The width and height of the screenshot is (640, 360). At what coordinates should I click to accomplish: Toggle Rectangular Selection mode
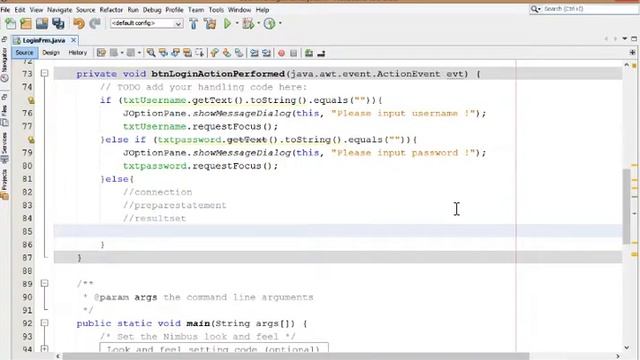[x=200, y=53]
